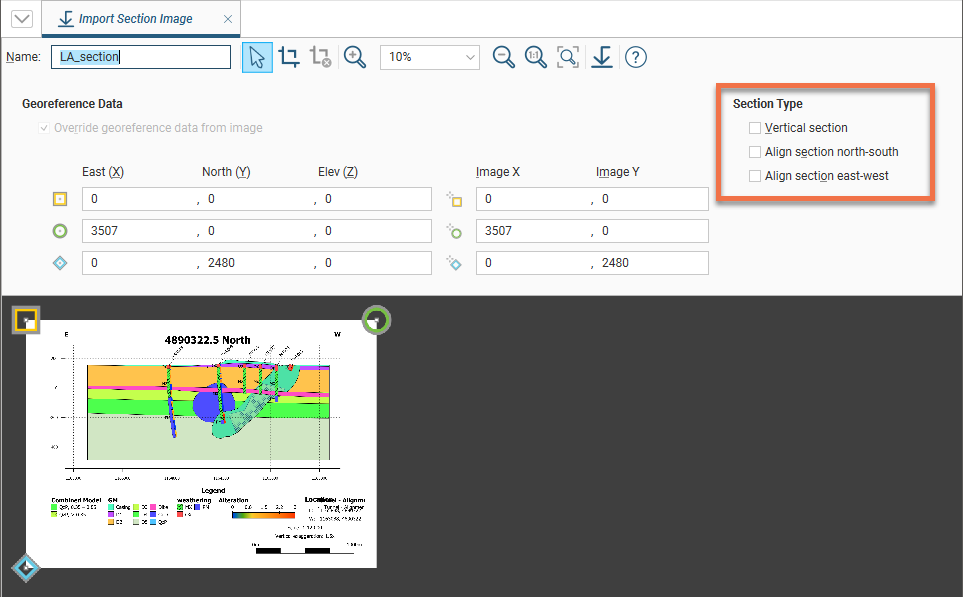The height and width of the screenshot is (597, 963).
Task: Expand the tab list chevron dropdown
Action: pyautogui.click(x=21, y=19)
